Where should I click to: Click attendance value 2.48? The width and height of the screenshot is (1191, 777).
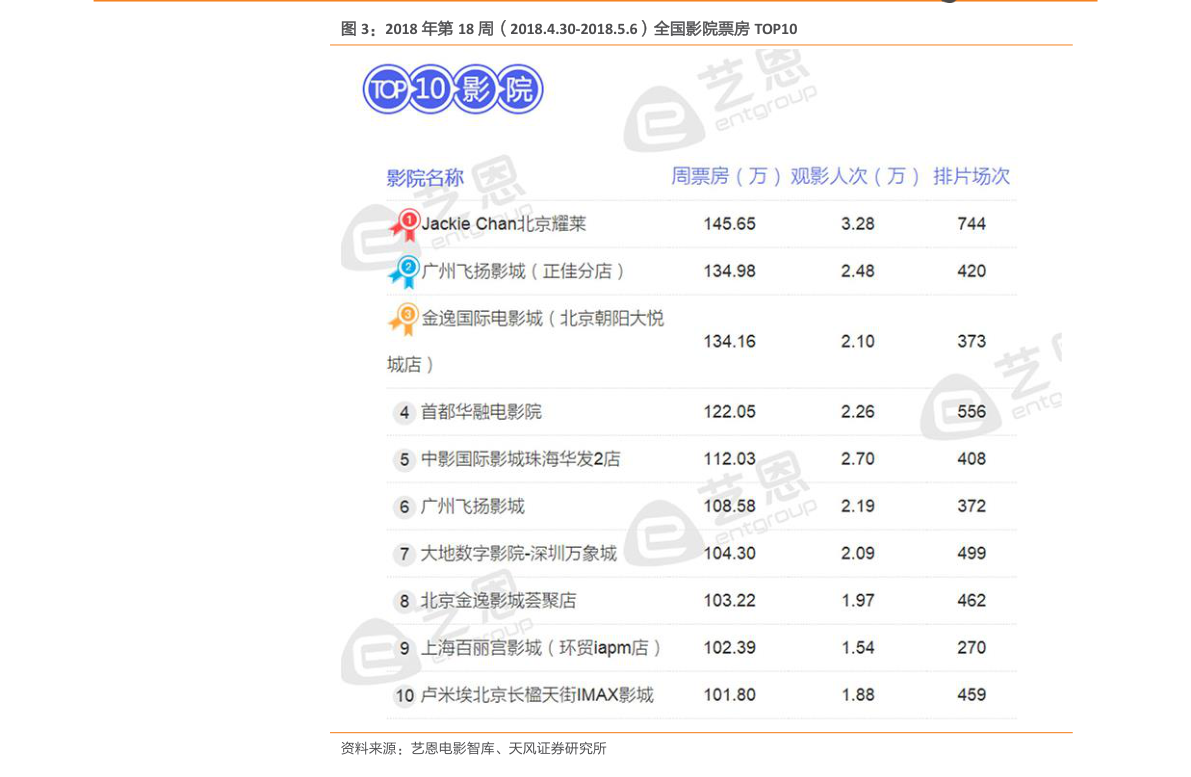click(x=858, y=271)
